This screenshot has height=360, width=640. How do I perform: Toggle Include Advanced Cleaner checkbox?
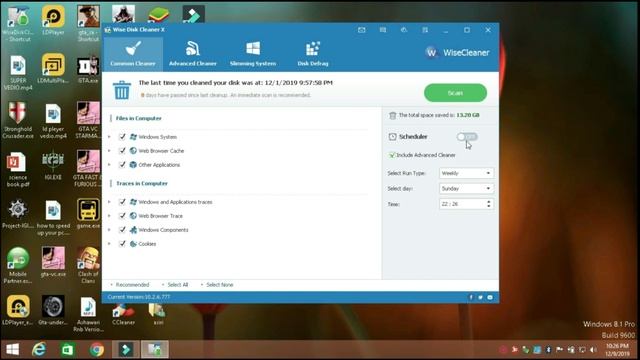point(392,155)
